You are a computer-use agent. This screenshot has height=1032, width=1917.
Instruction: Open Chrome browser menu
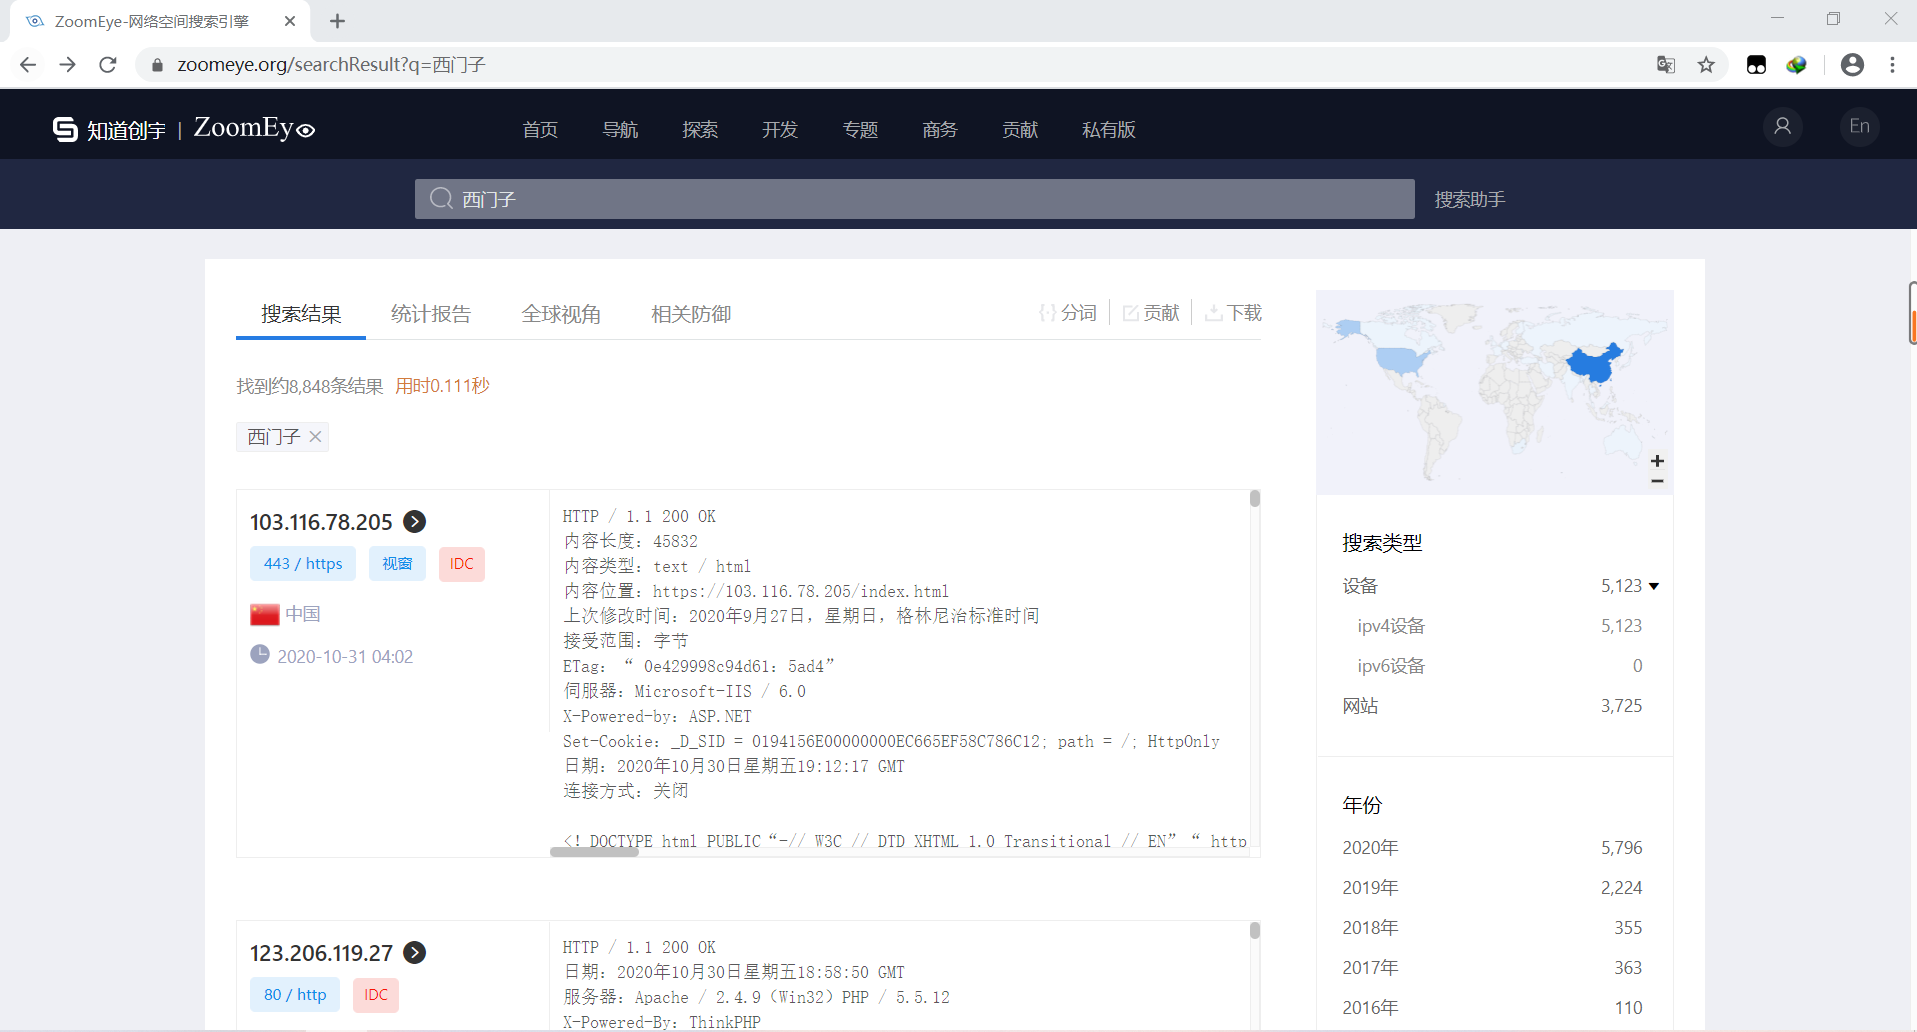(x=1892, y=64)
